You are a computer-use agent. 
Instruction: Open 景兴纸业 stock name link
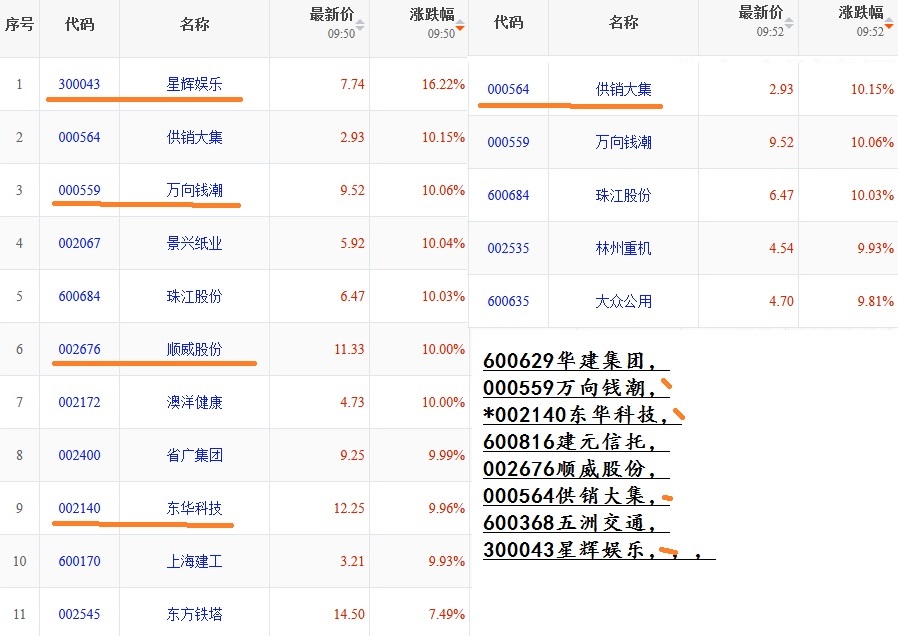pos(194,243)
